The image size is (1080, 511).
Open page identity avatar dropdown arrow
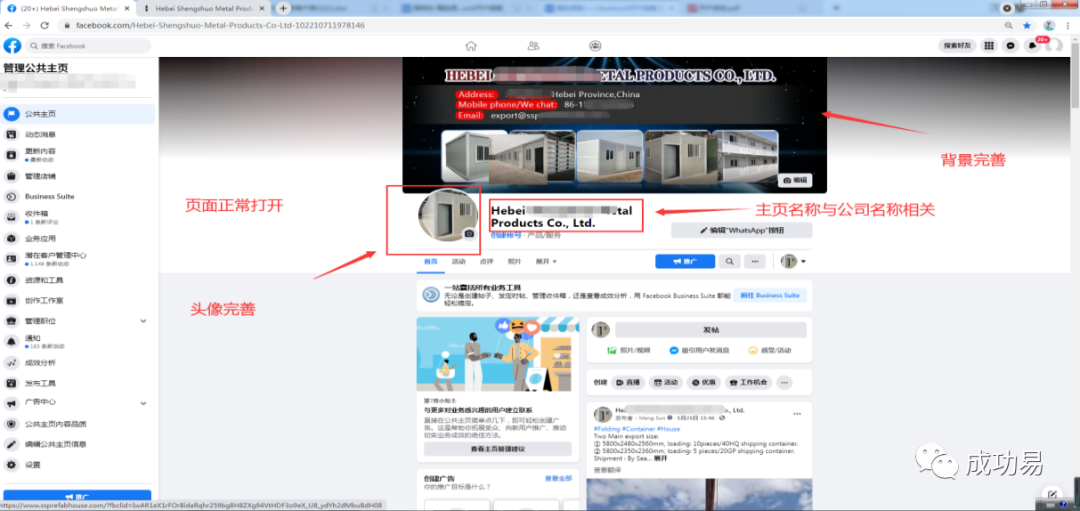point(802,262)
